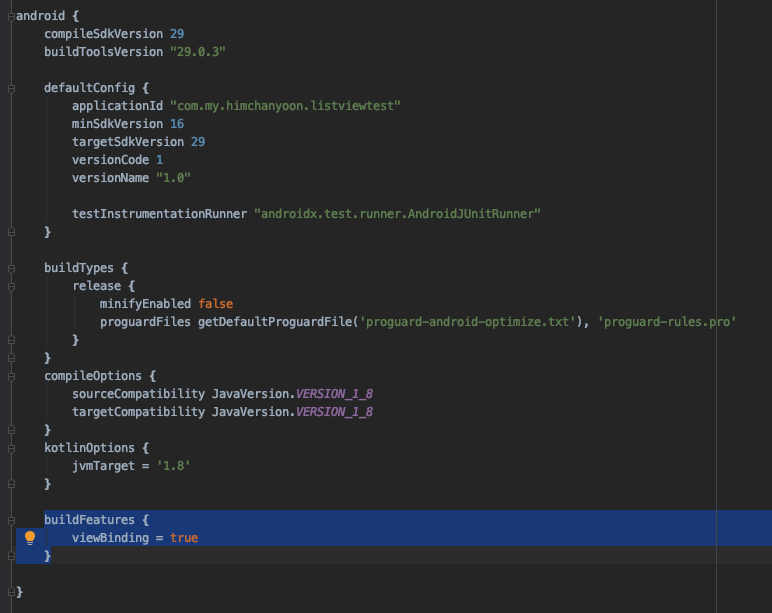This screenshot has height=613, width=772.
Task: Click the buildToolsVersion property name
Action: [103, 52]
